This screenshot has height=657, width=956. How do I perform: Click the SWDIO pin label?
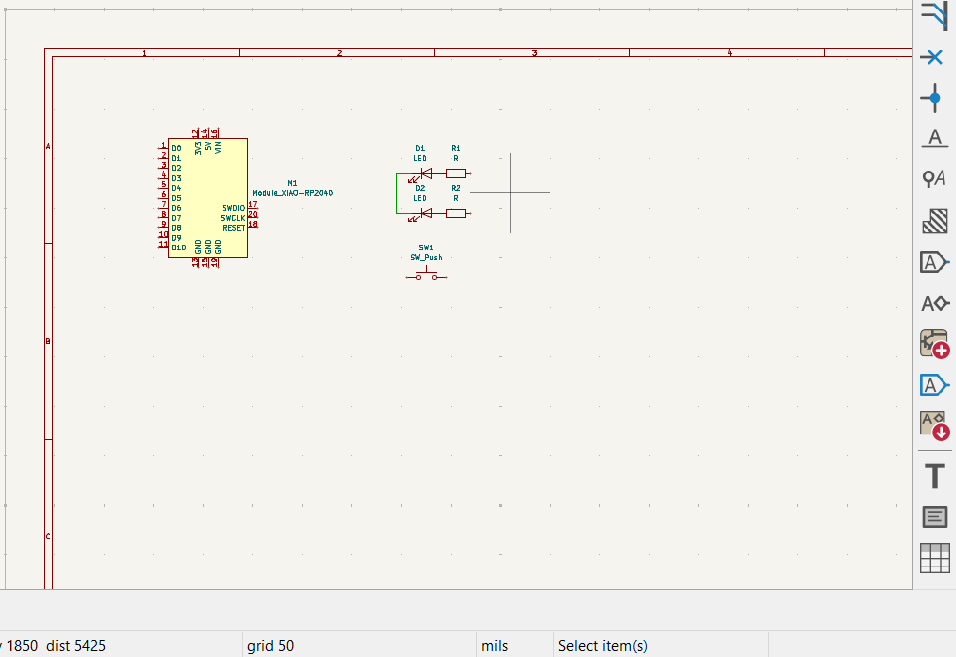[x=234, y=208]
